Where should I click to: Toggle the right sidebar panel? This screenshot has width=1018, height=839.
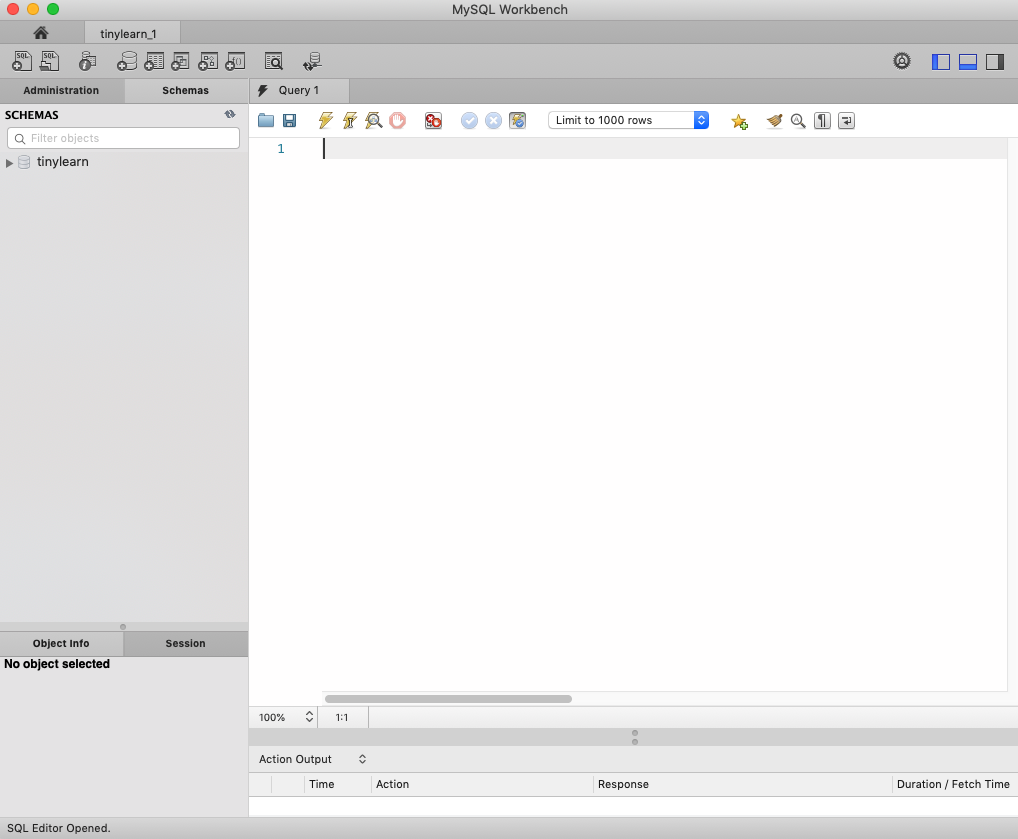995,62
